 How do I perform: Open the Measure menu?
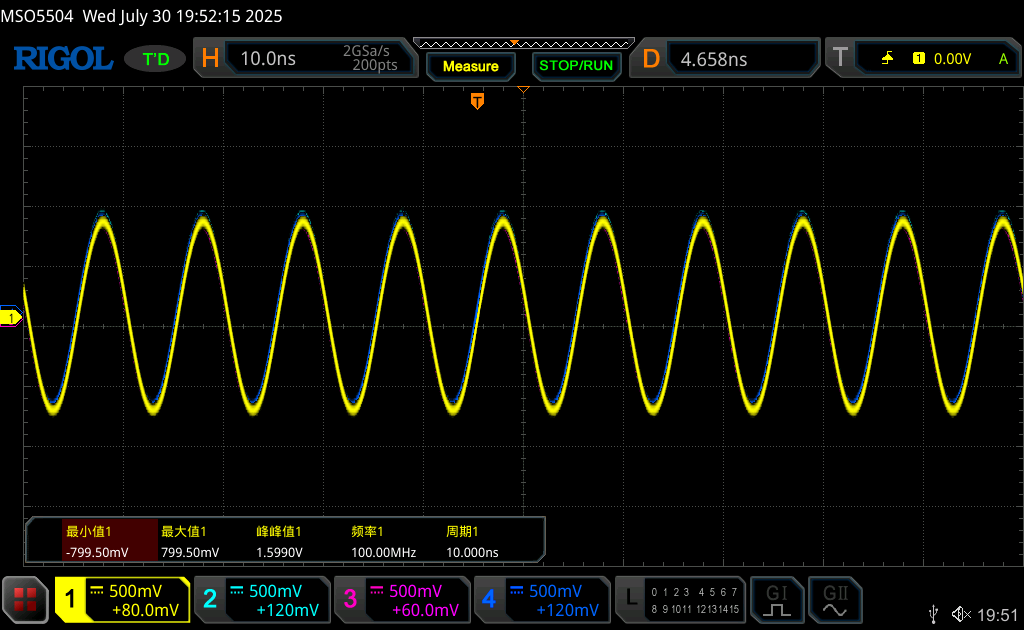click(x=470, y=66)
